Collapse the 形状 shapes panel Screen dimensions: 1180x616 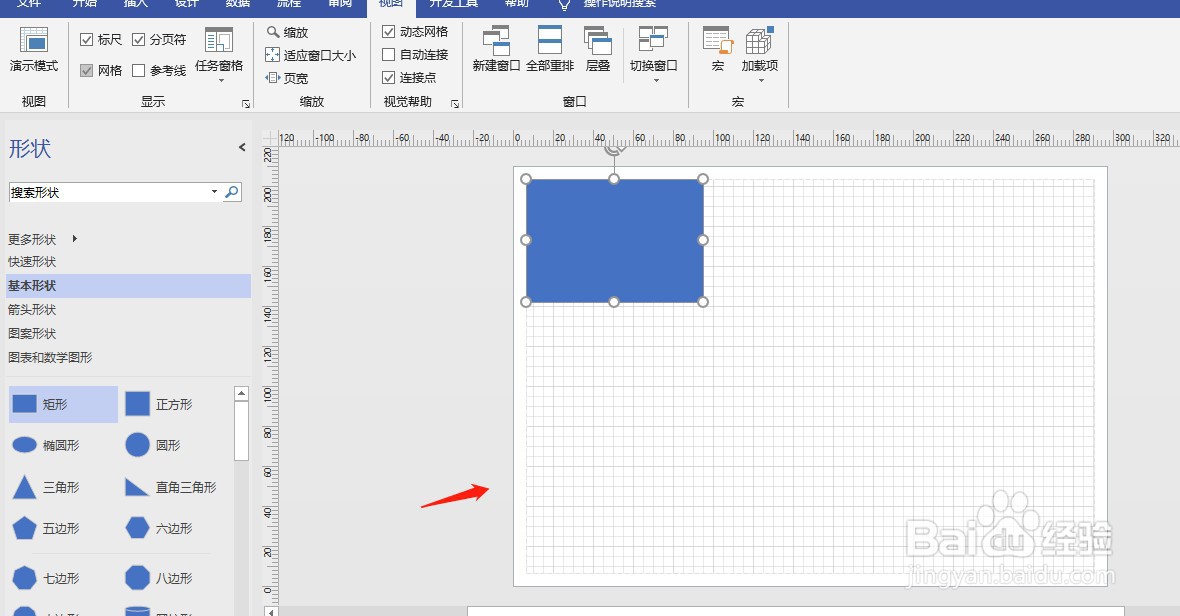pos(242,147)
